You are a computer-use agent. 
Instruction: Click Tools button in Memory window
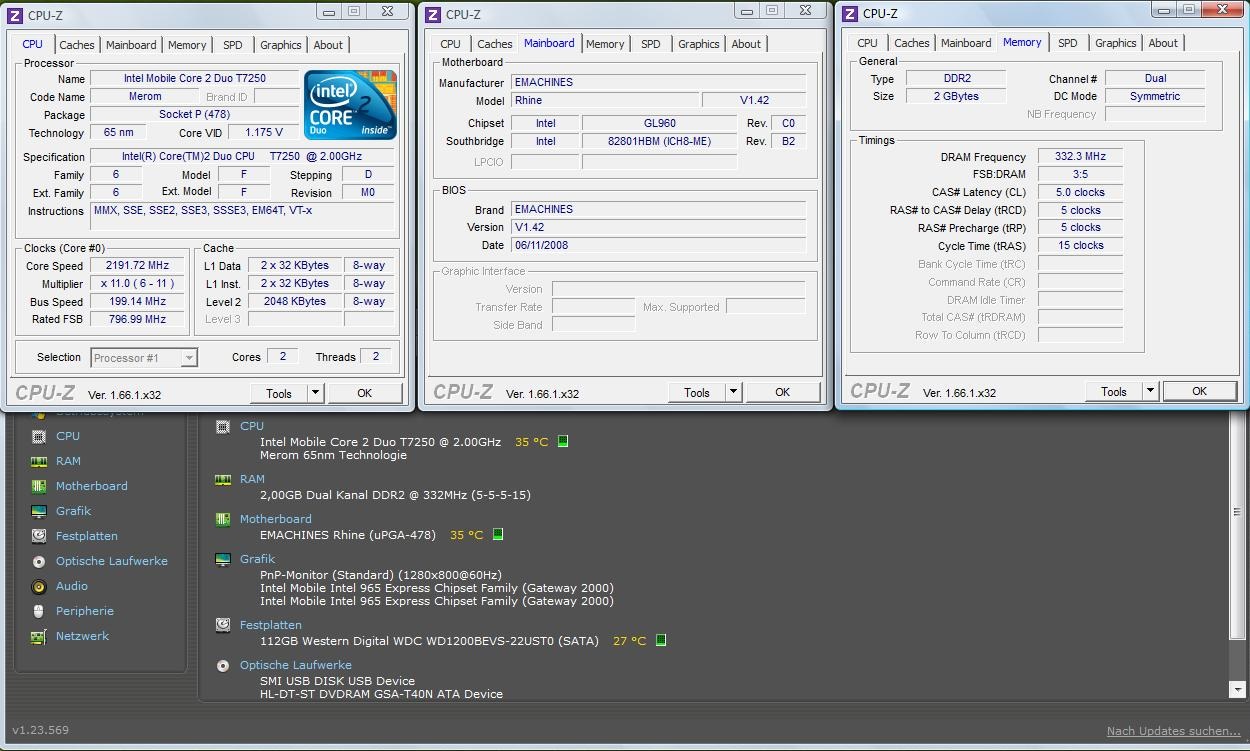(x=1114, y=391)
